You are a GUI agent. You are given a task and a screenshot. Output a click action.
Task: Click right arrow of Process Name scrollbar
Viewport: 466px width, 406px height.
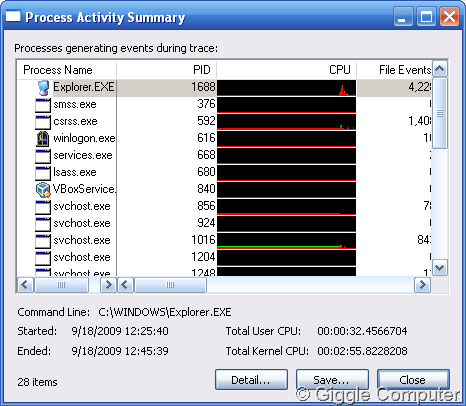[x=108, y=285]
